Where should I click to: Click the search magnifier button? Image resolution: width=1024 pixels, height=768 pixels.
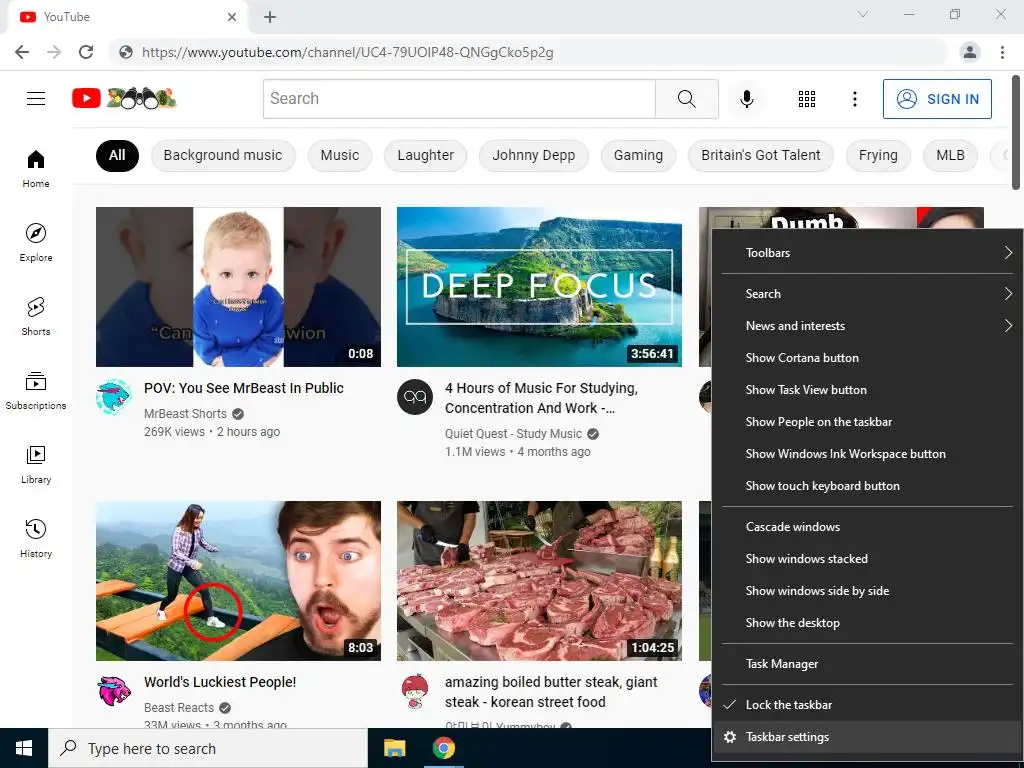tap(686, 99)
